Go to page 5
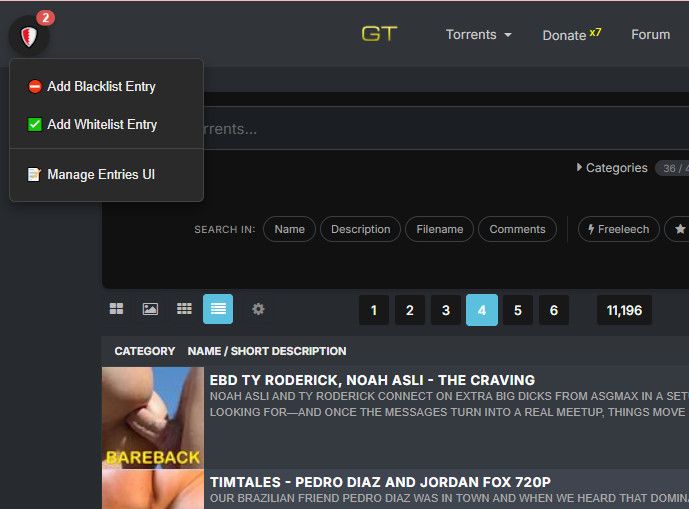This screenshot has width=689, height=509. tap(518, 310)
